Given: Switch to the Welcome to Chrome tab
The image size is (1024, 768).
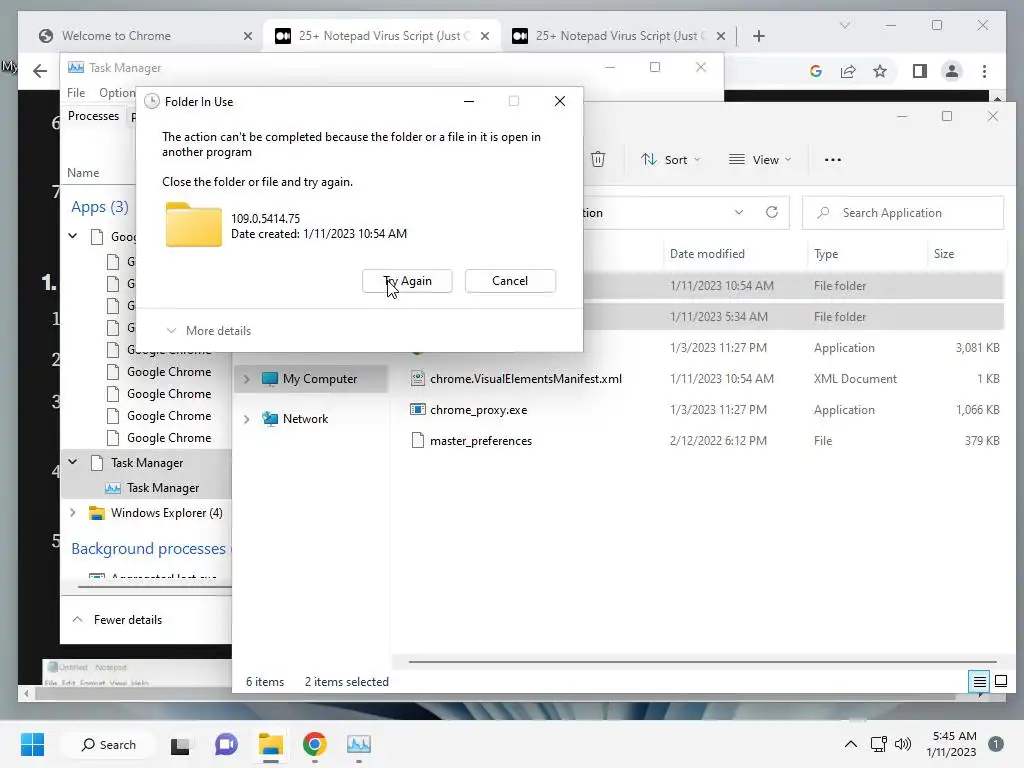Looking at the screenshot, I should point(116,36).
